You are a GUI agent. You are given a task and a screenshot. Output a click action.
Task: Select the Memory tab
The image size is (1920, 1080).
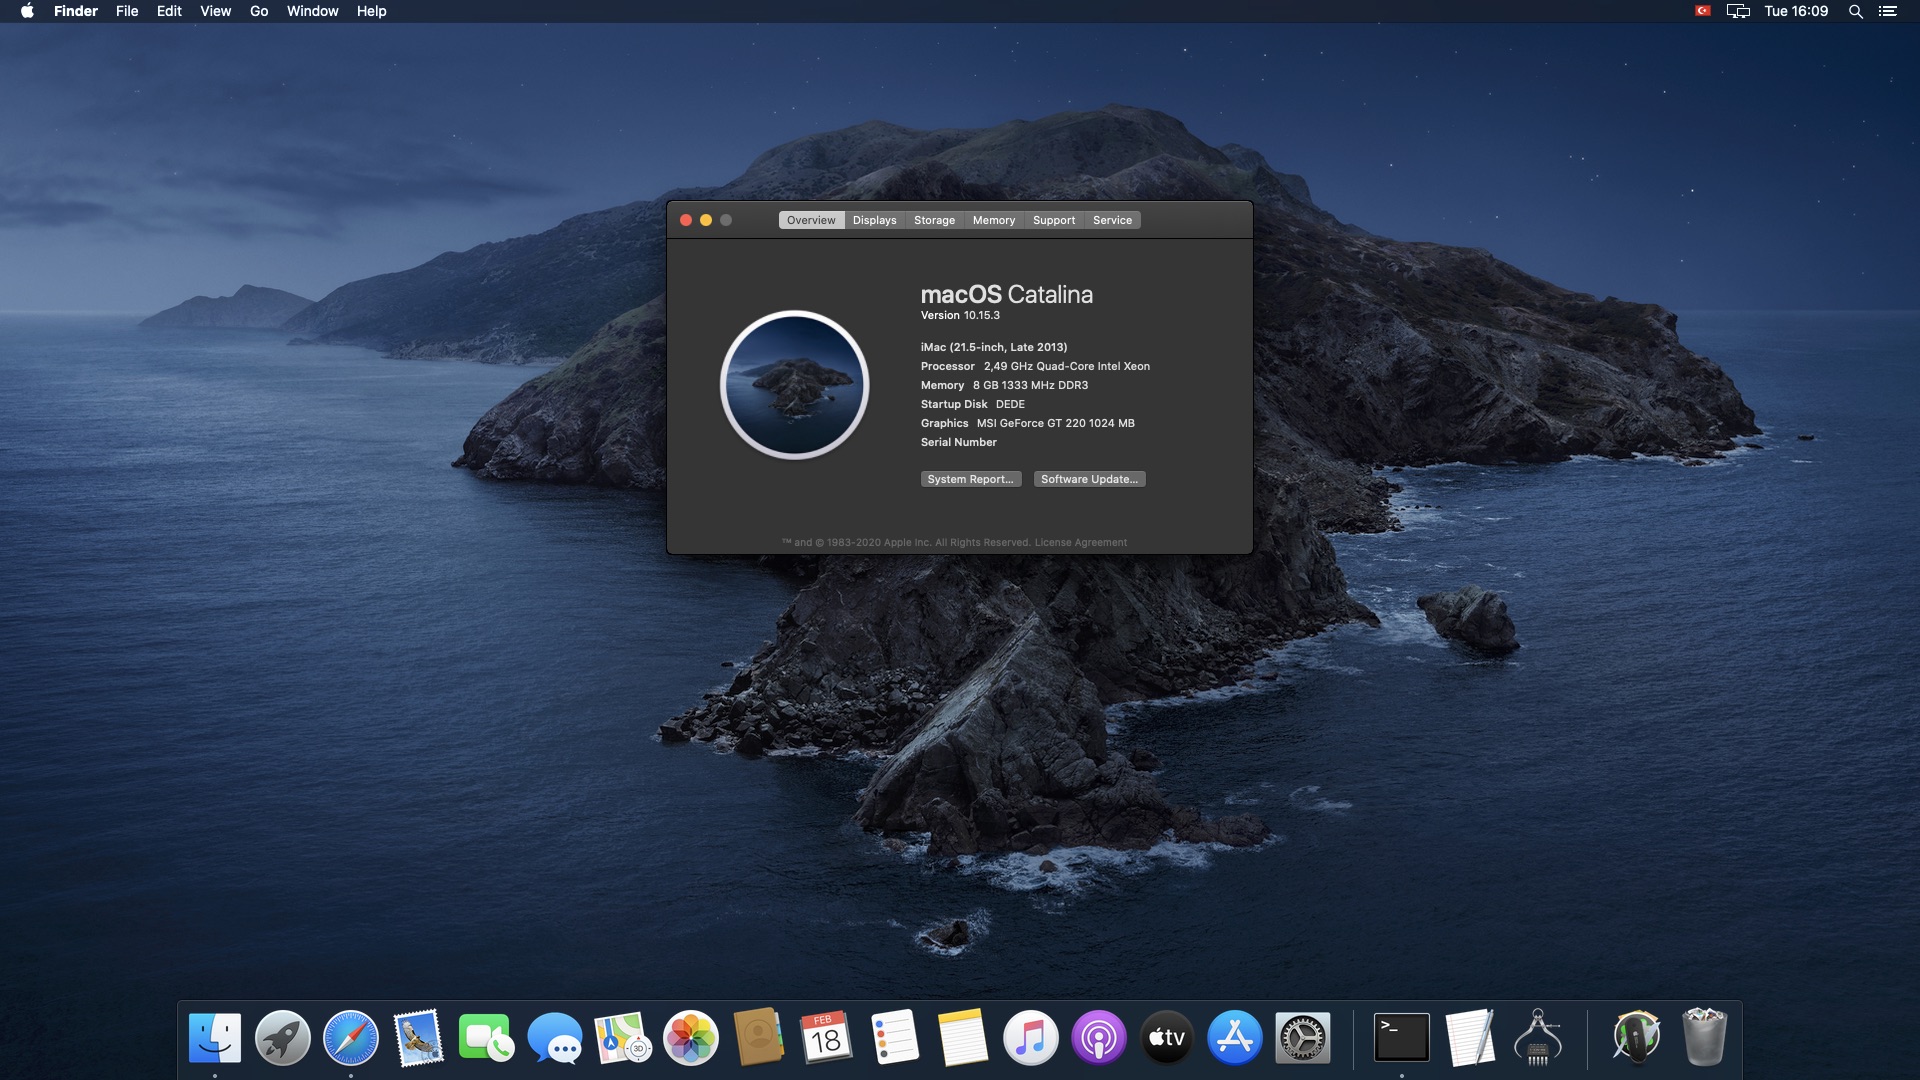tap(993, 220)
